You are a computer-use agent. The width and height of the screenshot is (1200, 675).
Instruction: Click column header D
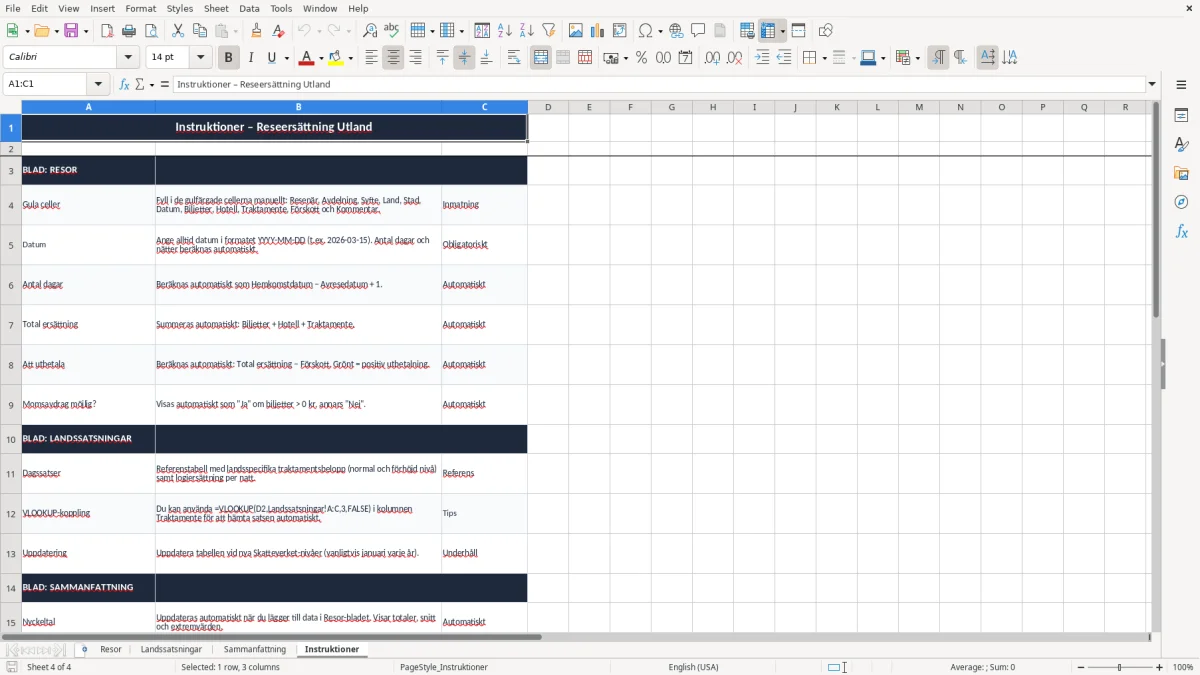point(548,107)
